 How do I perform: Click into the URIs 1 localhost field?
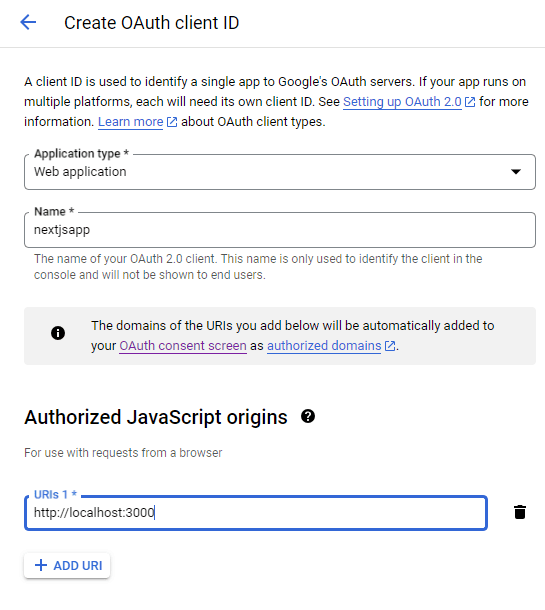coord(256,513)
